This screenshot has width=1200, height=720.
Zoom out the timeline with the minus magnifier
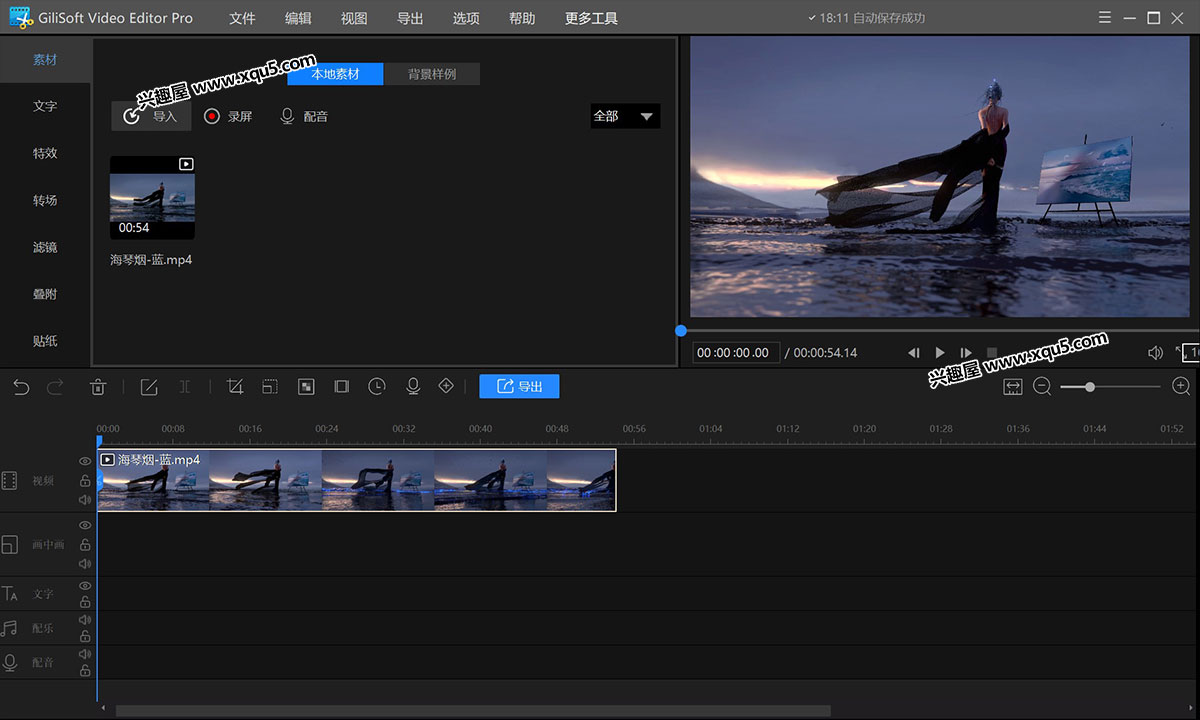point(1042,387)
